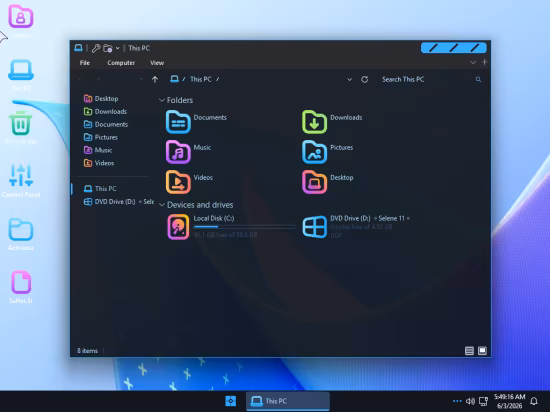Open the Music folder icon
The height and width of the screenshot is (412, 550).
pyautogui.click(x=178, y=152)
